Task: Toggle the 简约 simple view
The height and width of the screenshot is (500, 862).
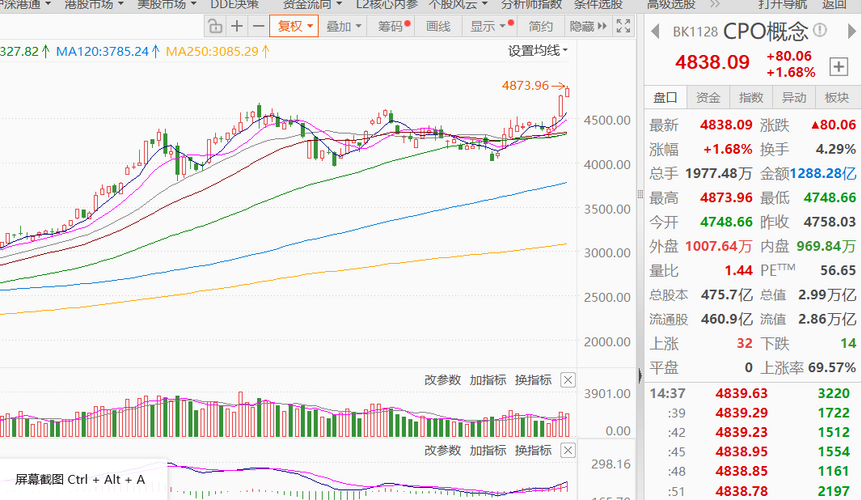Action: [x=541, y=27]
